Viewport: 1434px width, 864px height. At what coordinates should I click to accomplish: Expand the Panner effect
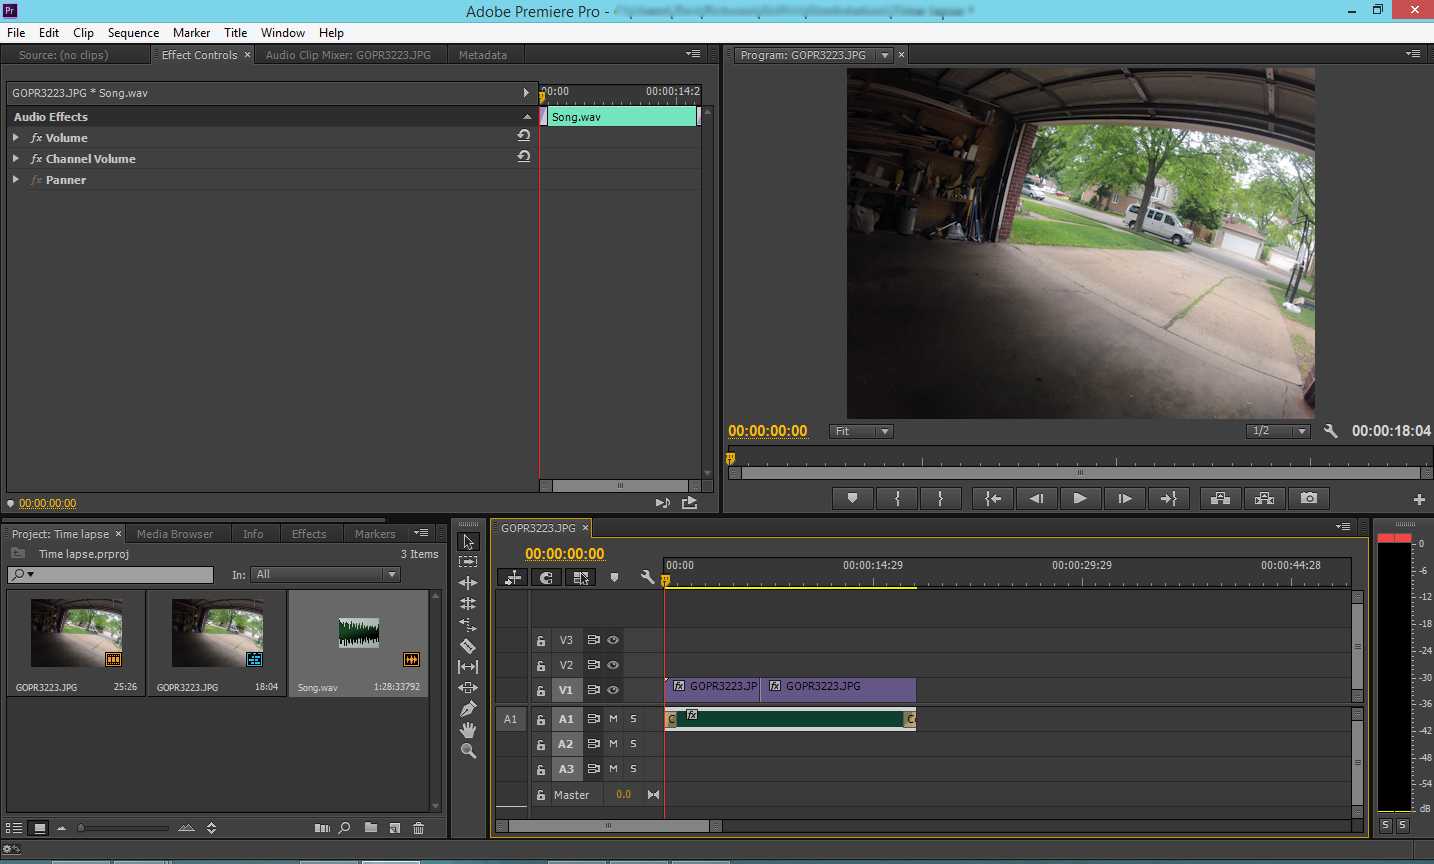click(x=16, y=180)
